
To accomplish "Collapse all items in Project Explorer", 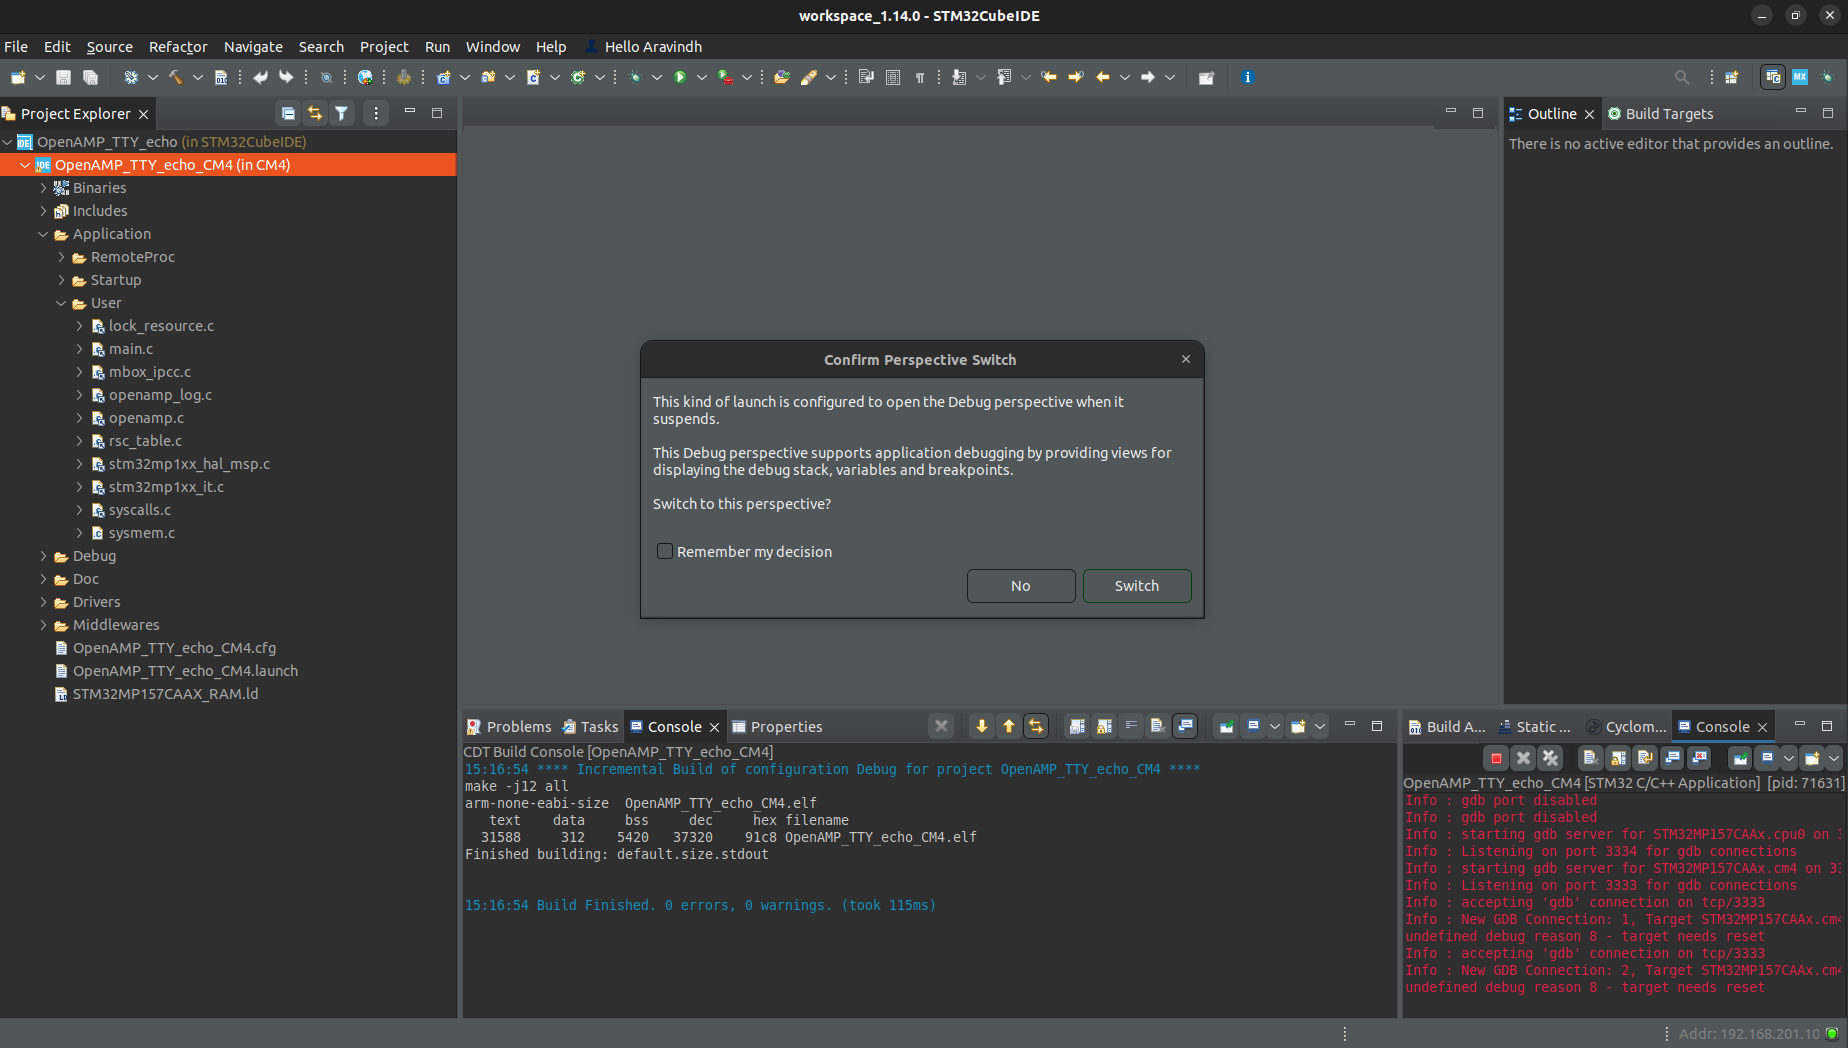I will (x=288, y=114).
